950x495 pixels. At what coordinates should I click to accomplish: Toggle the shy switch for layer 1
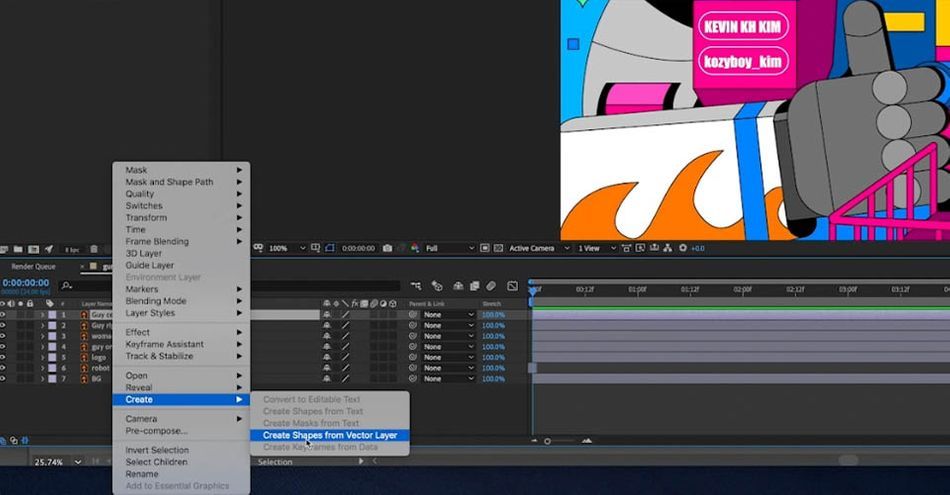click(327, 315)
